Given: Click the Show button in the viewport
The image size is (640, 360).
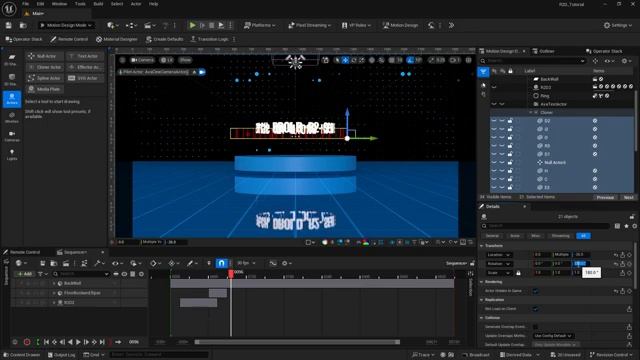Looking at the screenshot, I should click(x=185, y=60).
